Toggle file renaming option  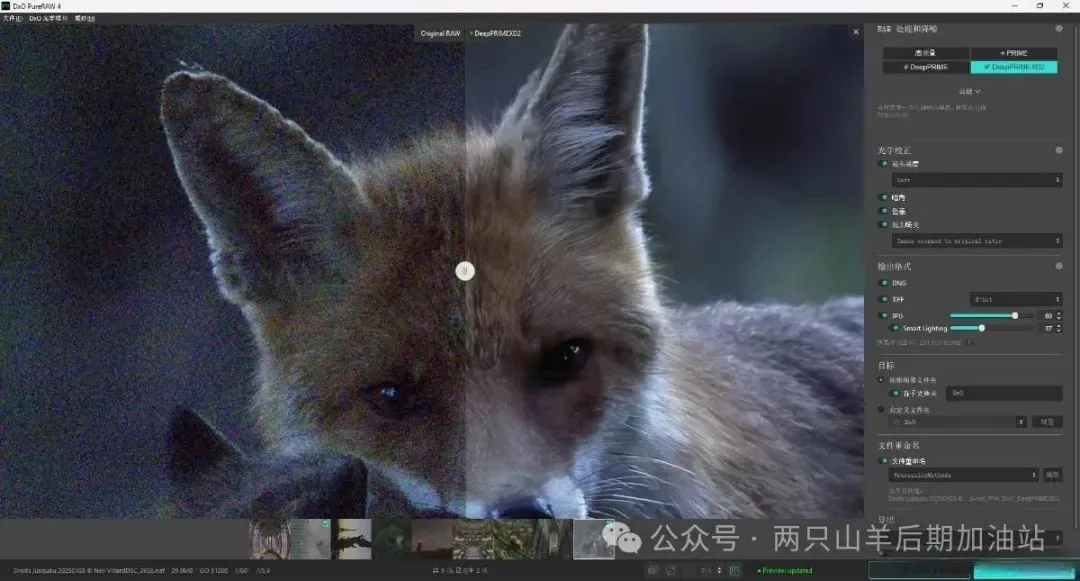pos(884,461)
